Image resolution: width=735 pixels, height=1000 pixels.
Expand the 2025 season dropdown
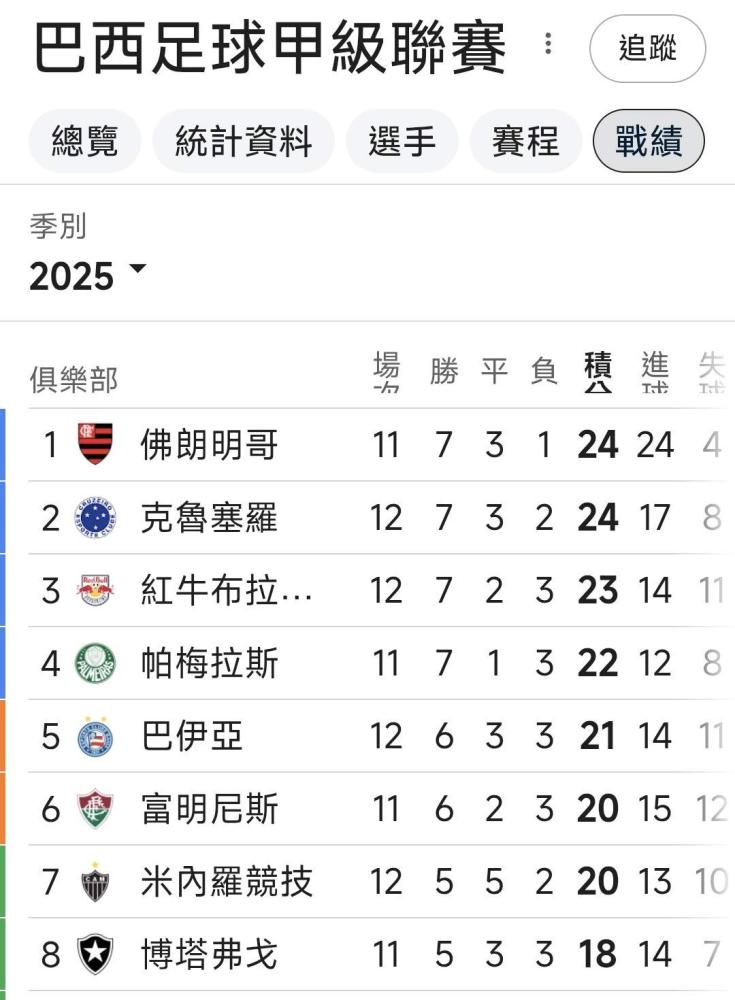tap(88, 275)
